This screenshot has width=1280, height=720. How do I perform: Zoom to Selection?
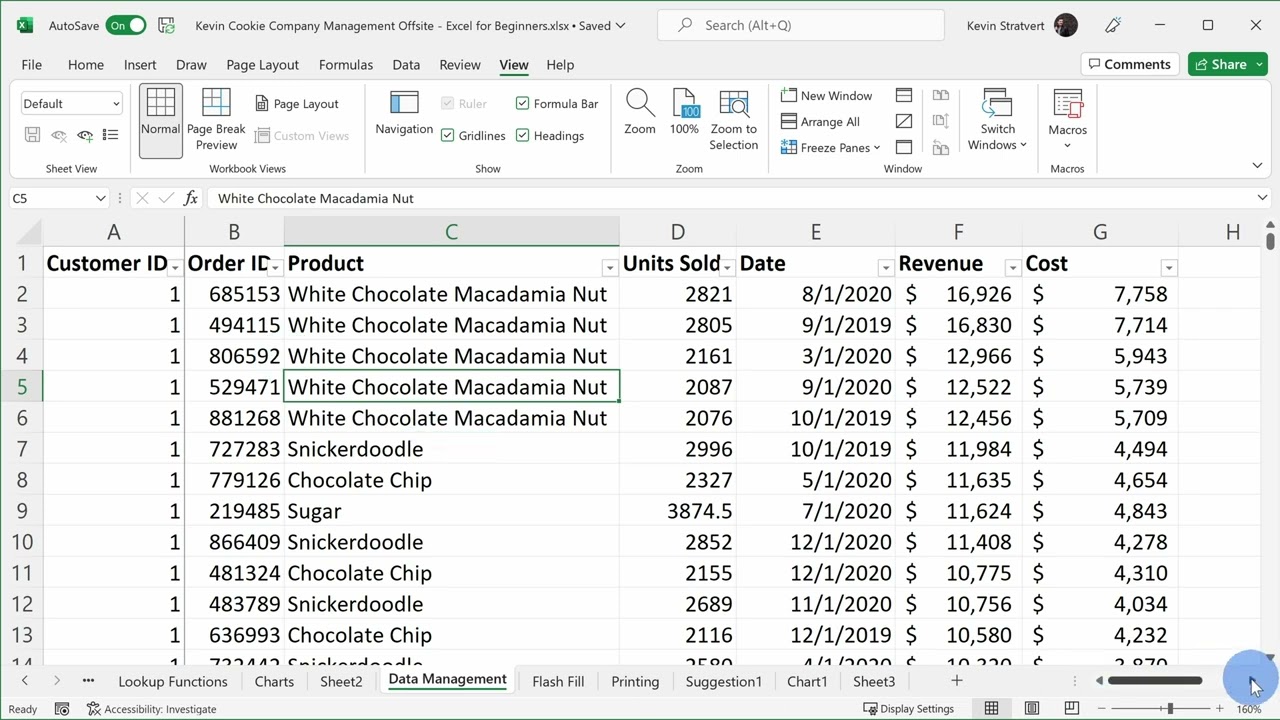pyautogui.click(x=733, y=120)
